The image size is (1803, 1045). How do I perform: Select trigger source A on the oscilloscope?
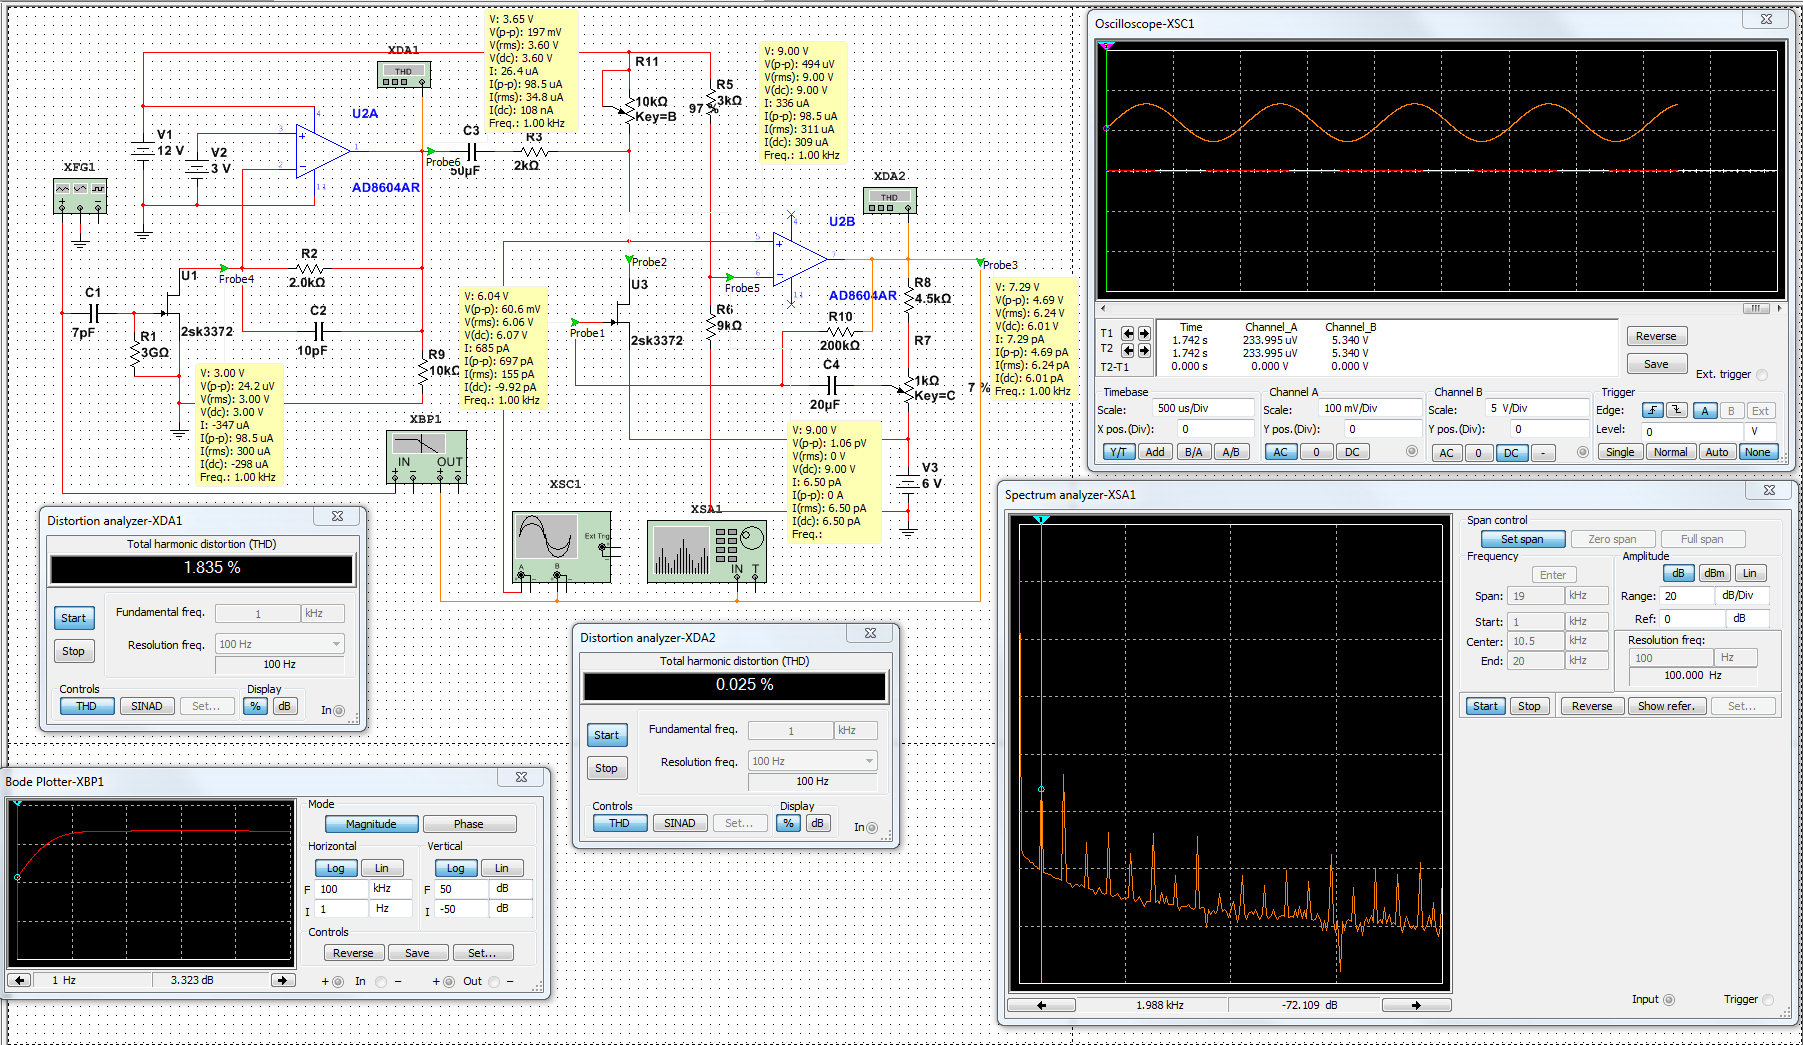1705,410
